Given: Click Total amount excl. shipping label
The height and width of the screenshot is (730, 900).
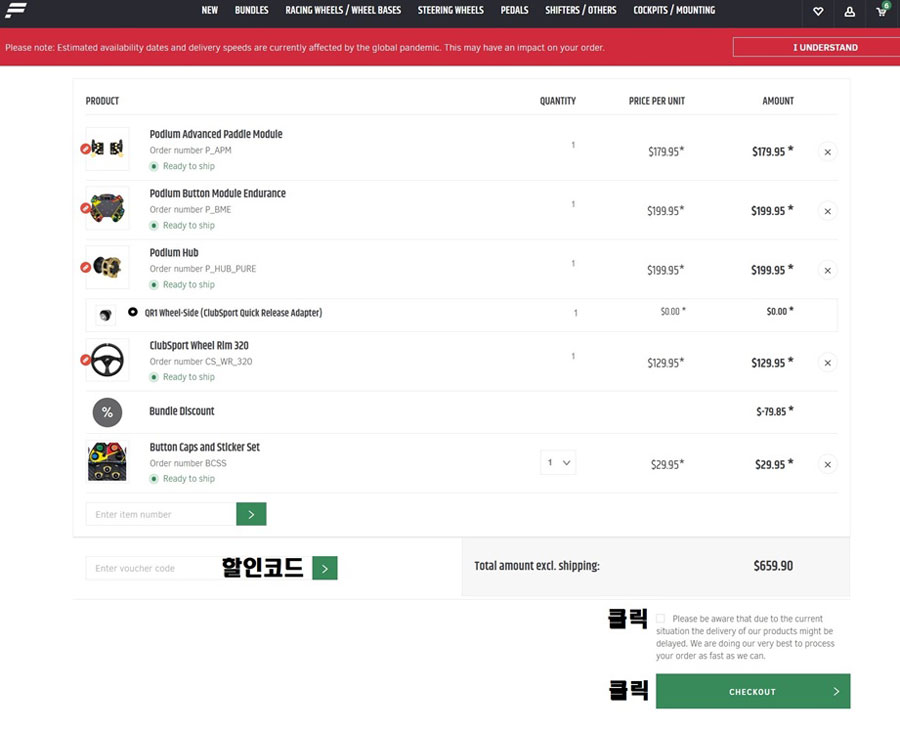Looking at the screenshot, I should click(x=537, y=566).
